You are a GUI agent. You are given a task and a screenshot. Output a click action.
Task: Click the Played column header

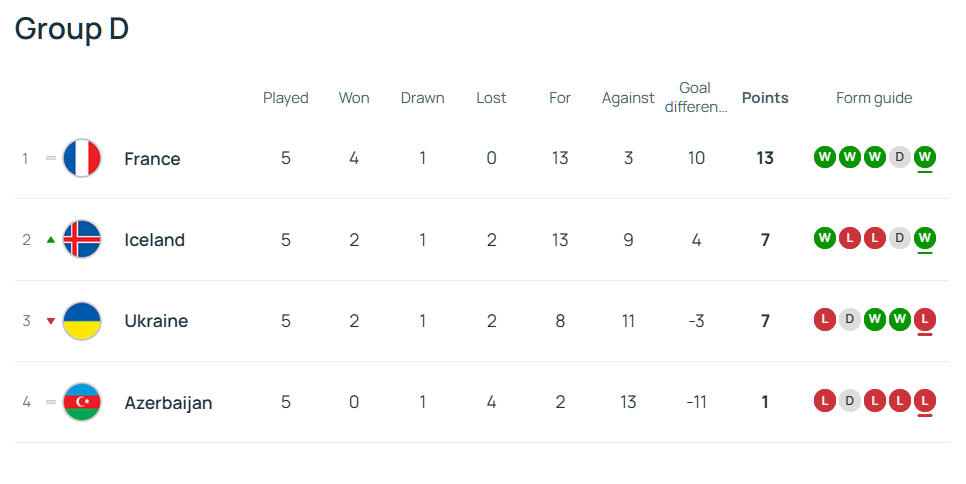286,98
